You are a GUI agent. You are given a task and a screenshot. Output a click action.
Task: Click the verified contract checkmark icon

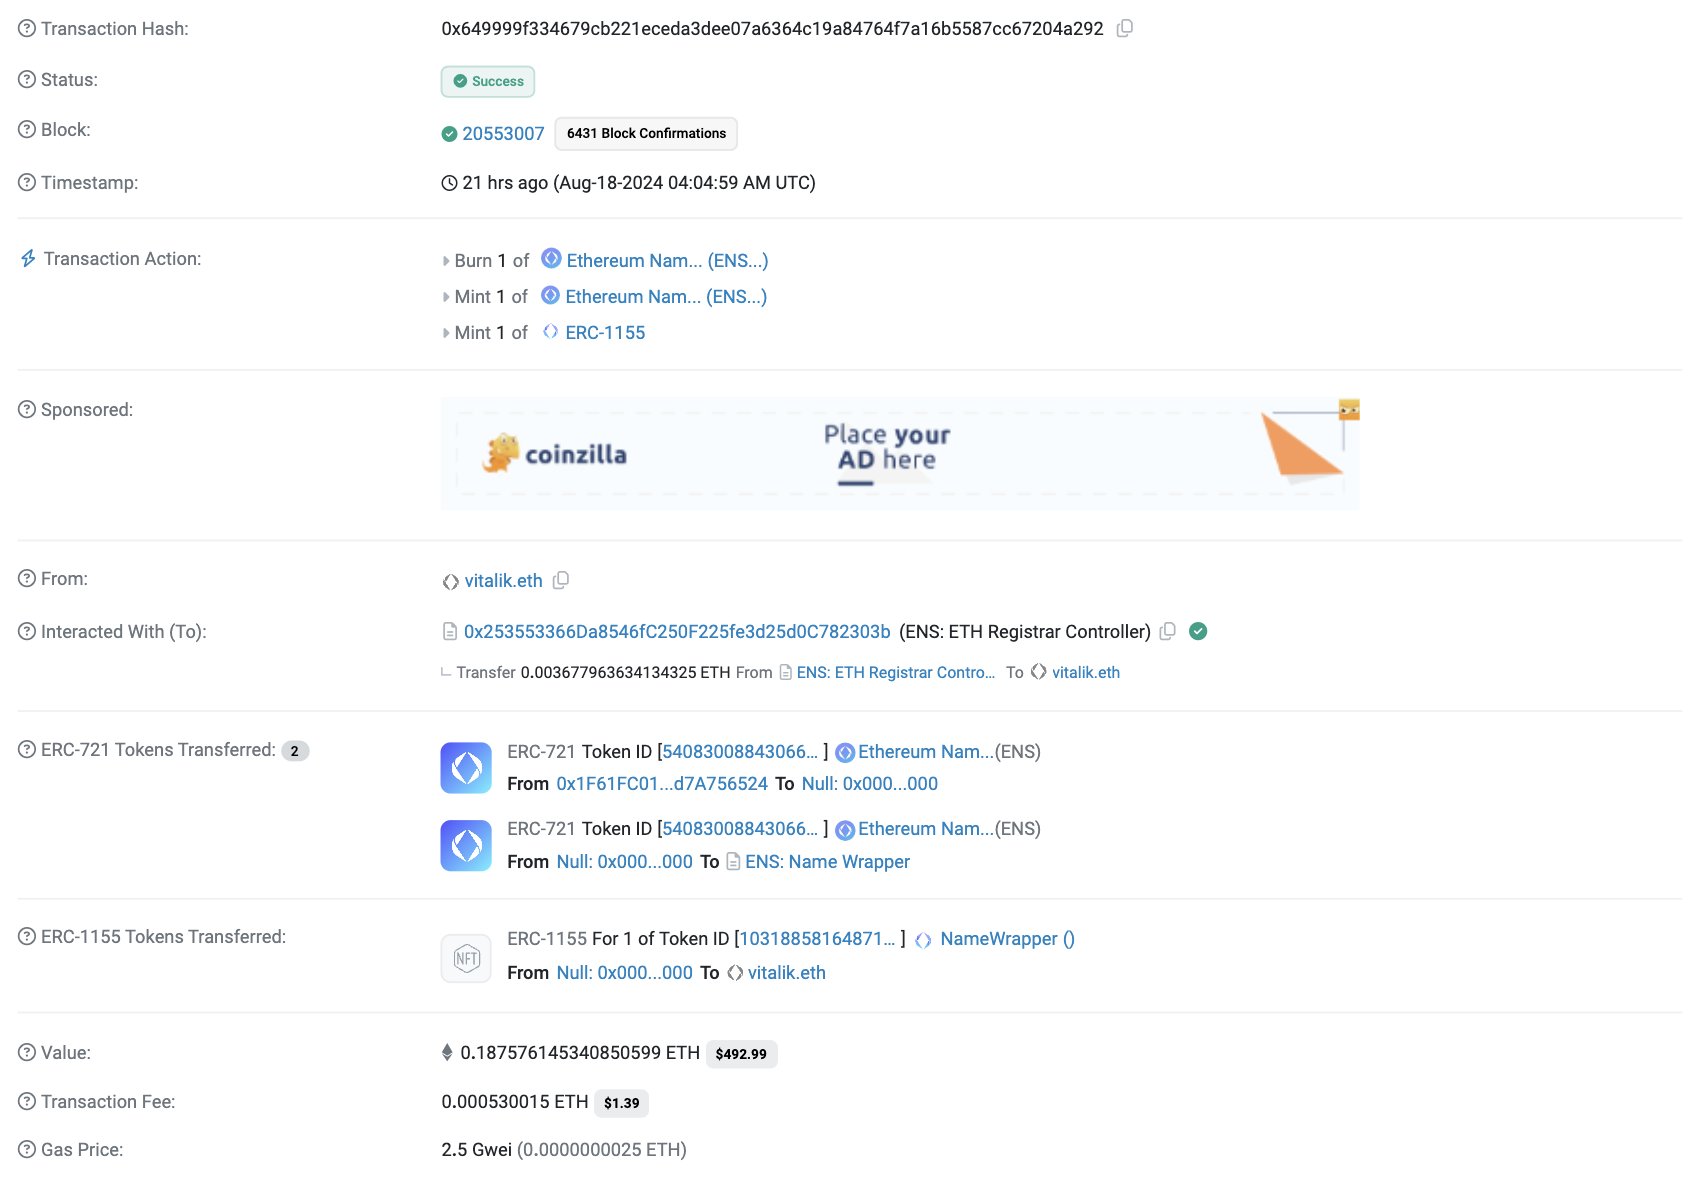(x=1198, y=631)
